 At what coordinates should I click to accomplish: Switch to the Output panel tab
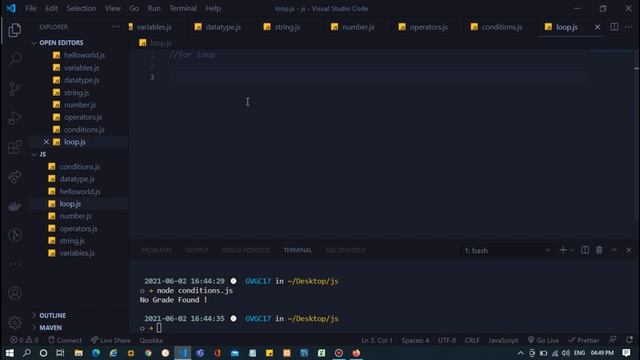pos(197,250)
